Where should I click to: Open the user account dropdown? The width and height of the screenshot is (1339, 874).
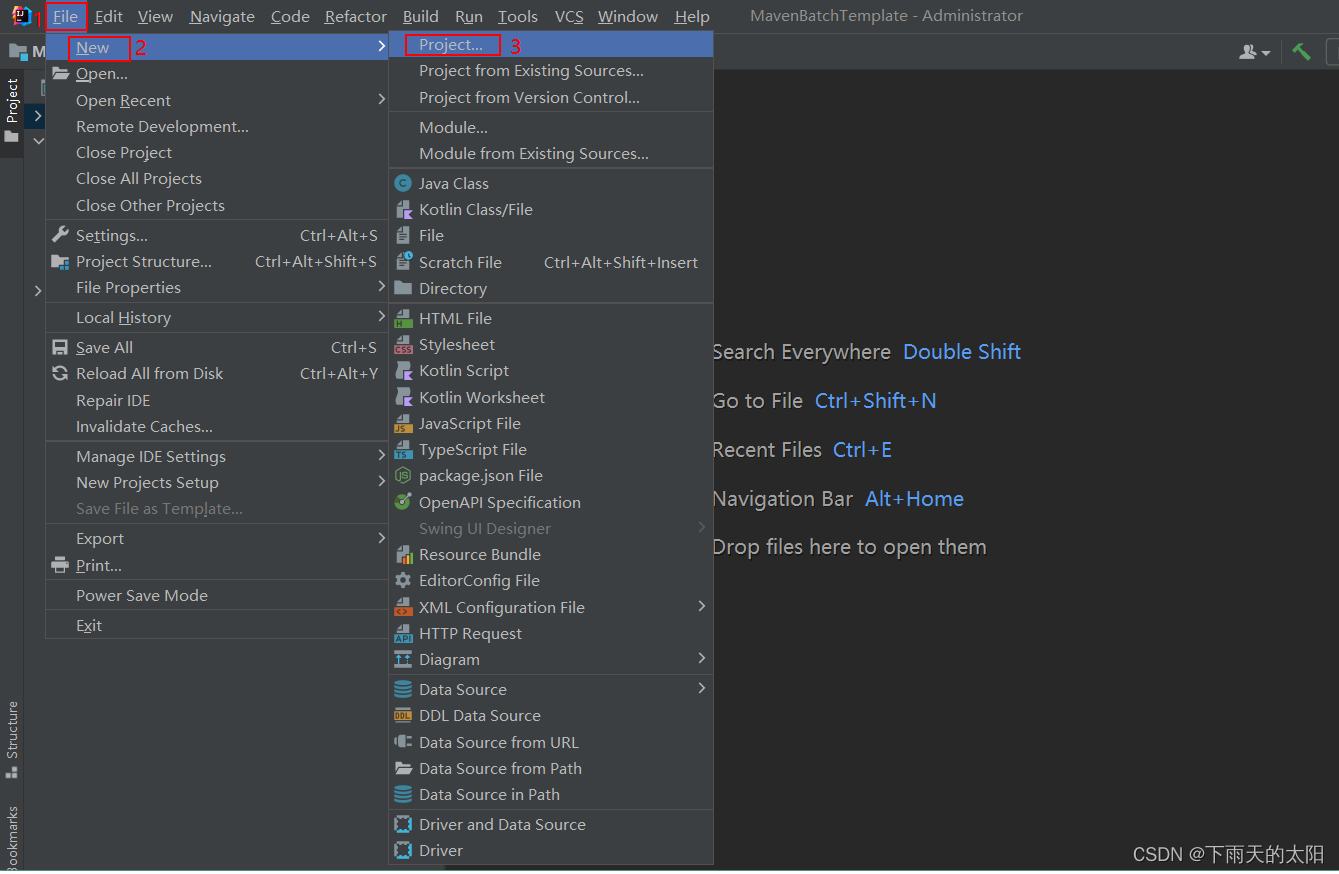pyautogui.click(x=1255, y=52)
